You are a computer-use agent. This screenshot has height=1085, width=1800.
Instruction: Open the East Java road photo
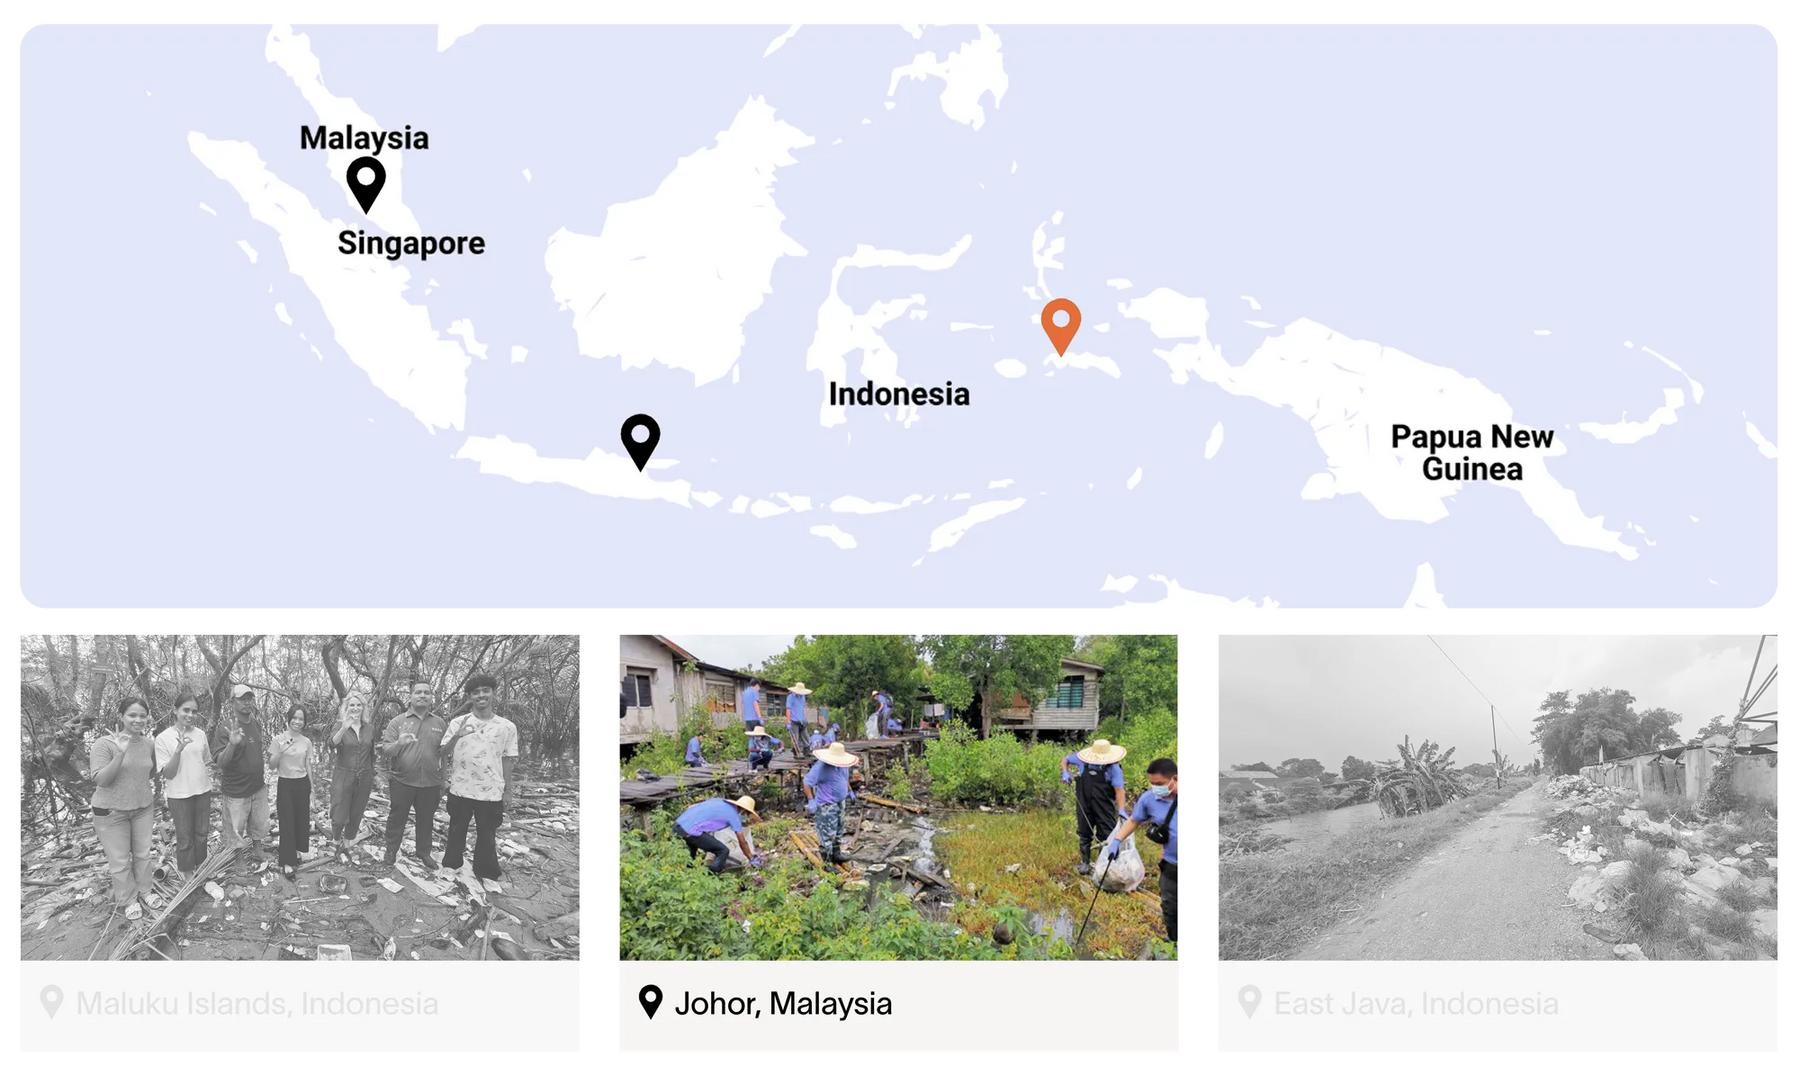1497,797
